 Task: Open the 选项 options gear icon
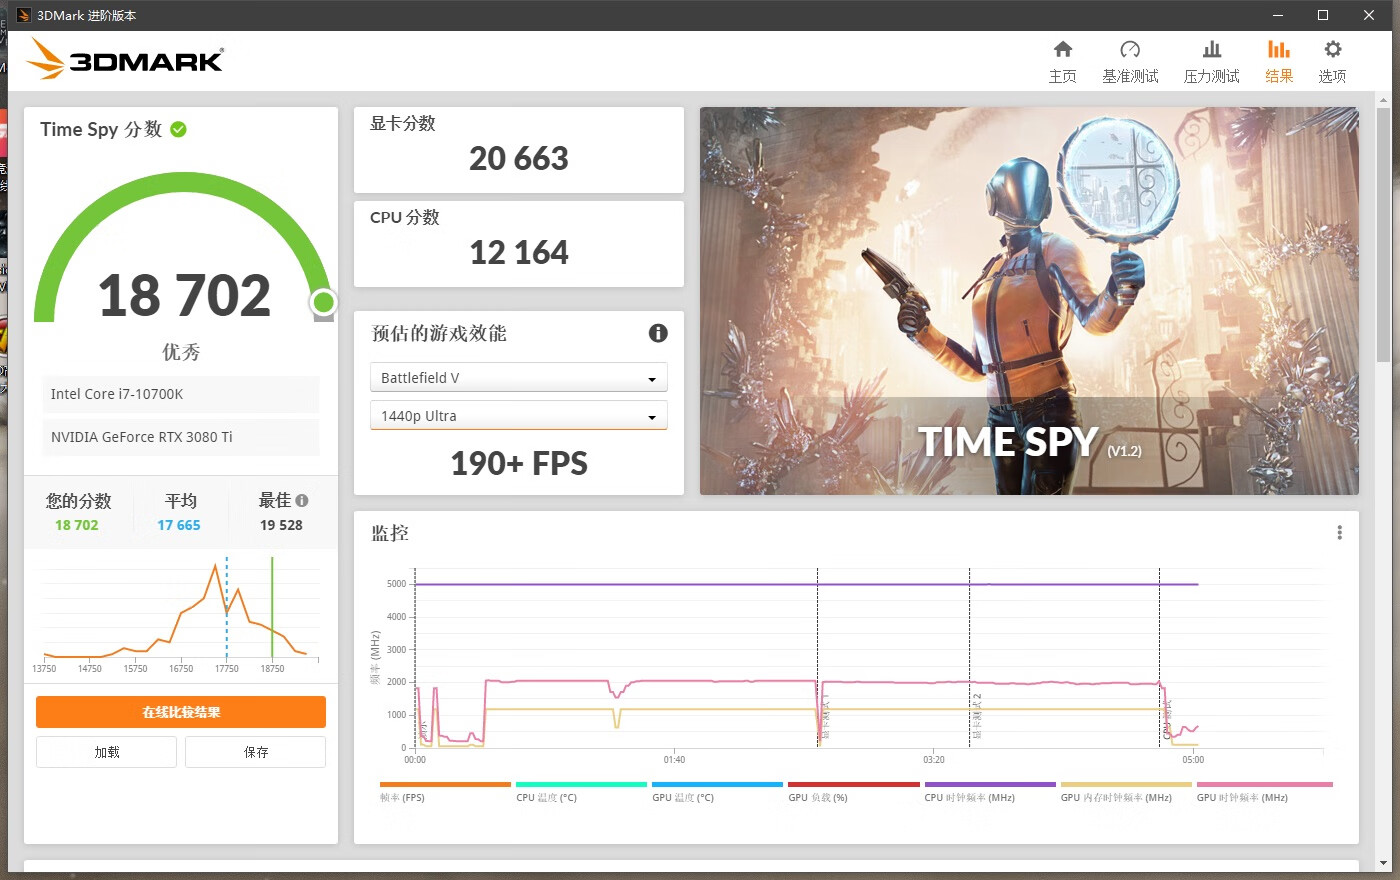[1332, 49]
